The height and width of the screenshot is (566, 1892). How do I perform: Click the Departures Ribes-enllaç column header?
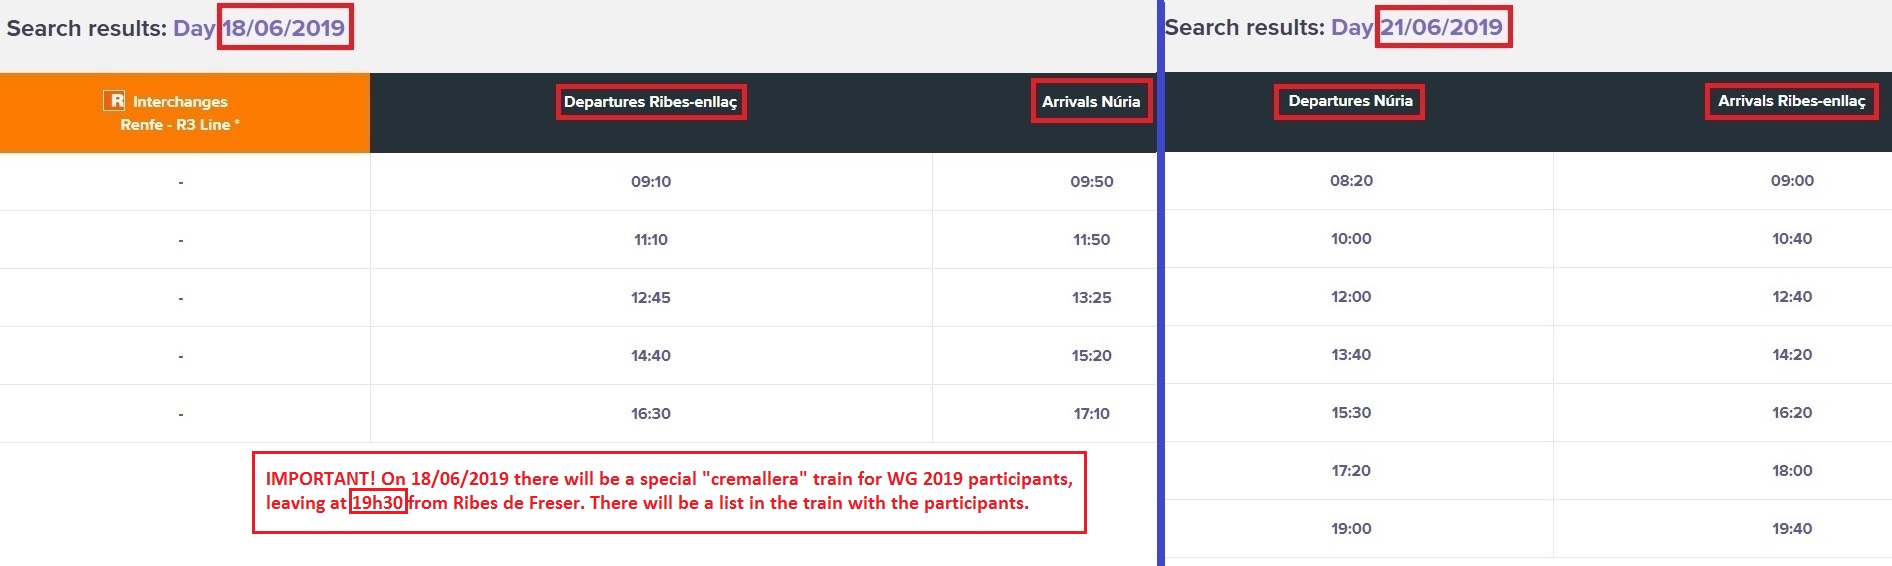(x=651, y=102)
